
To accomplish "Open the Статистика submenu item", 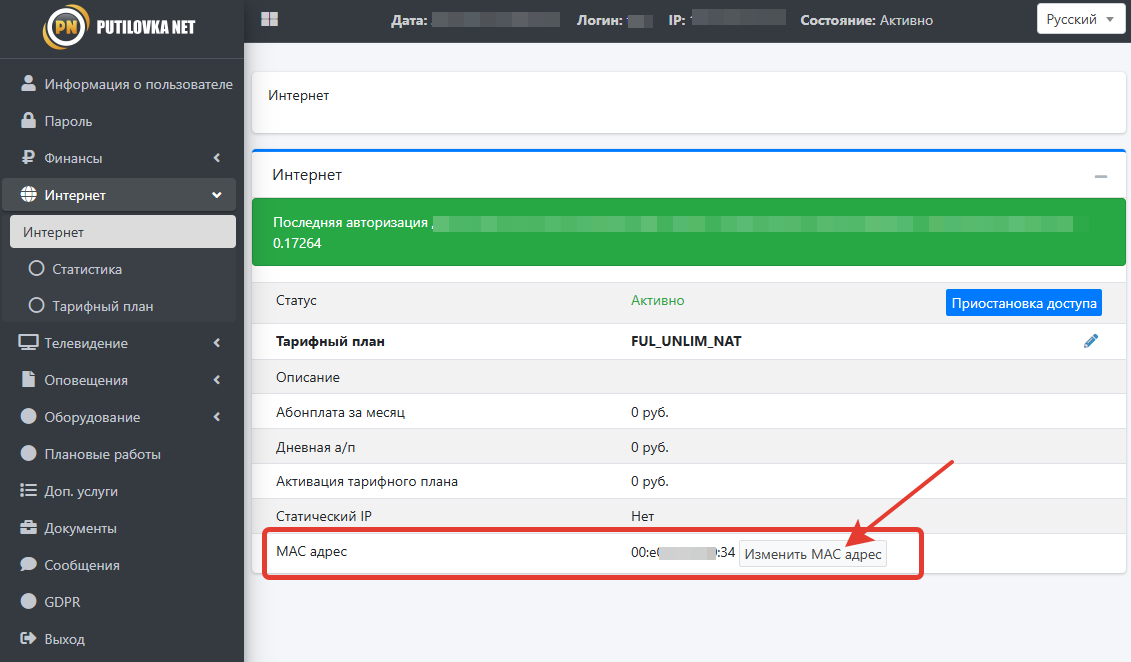I will click(x=123, y=268).
